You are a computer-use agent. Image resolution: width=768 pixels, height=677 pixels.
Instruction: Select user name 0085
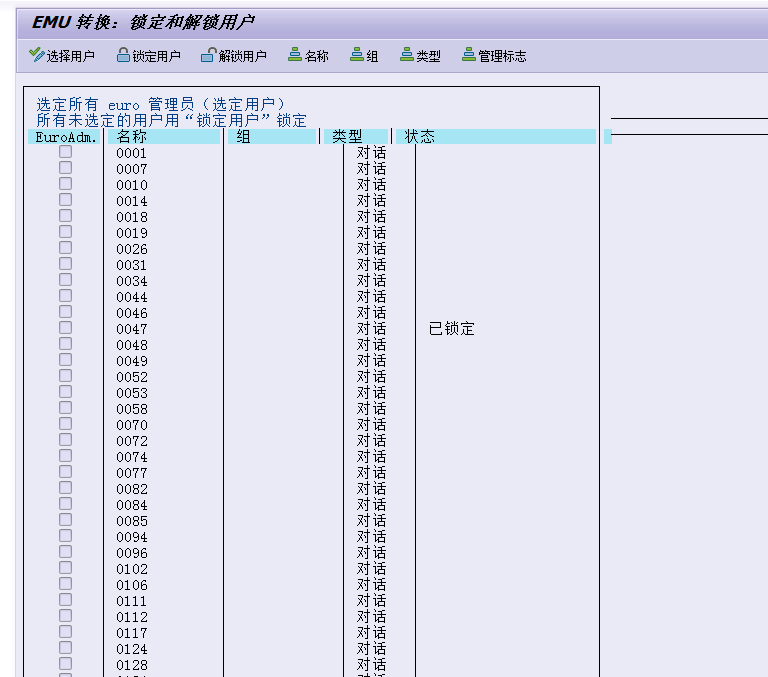click(132, 521)
